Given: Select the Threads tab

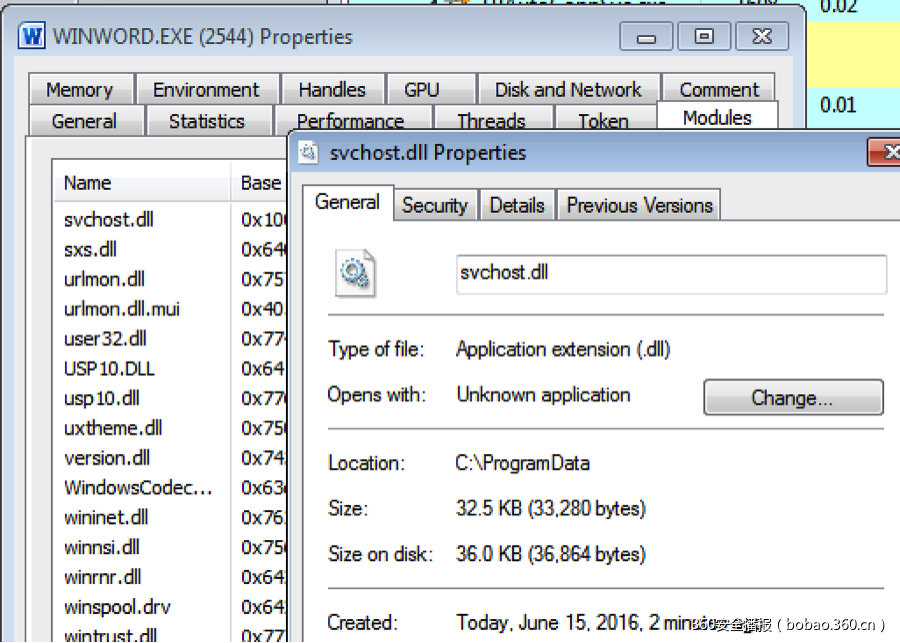Looking at the screenshot, I should coord(491,121).
